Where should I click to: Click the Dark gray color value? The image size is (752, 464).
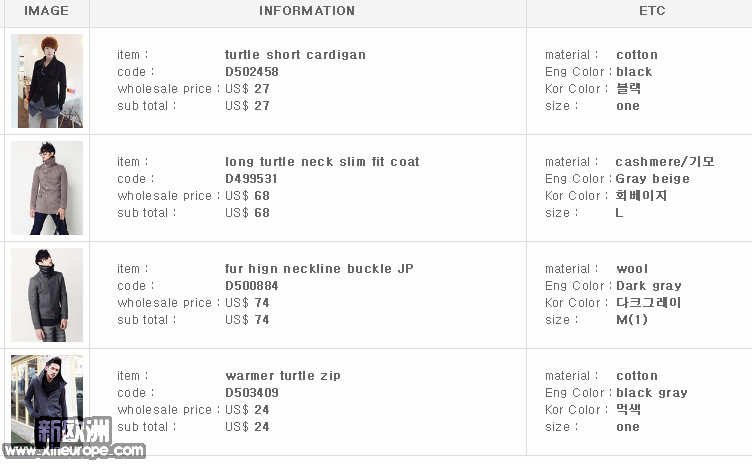649,286
